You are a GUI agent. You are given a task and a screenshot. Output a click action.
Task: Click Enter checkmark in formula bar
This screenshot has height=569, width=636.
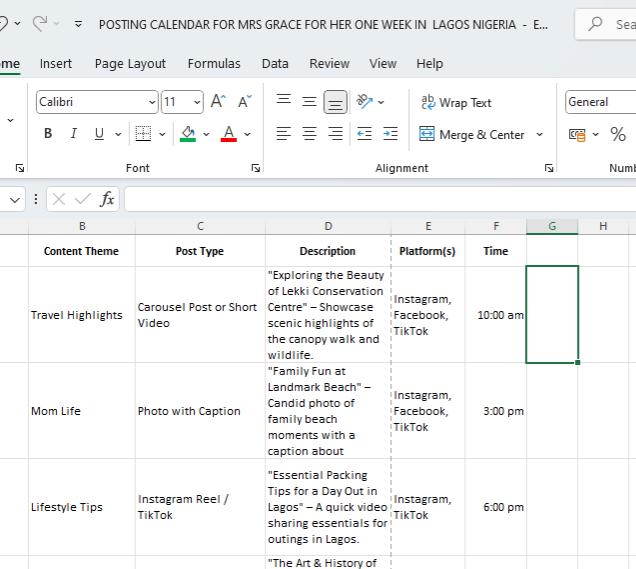83,199
